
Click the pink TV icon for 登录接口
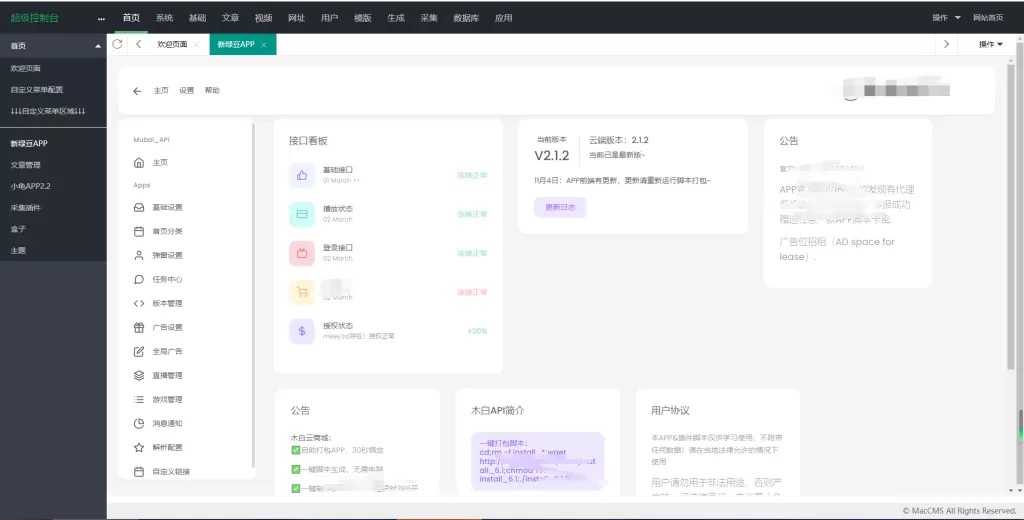coord(302,253)
